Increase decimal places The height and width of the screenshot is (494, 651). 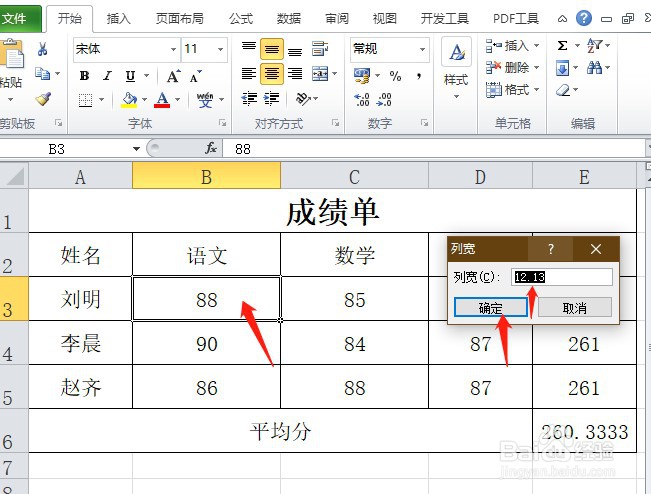pyautogui.click(x=362, y=100)
